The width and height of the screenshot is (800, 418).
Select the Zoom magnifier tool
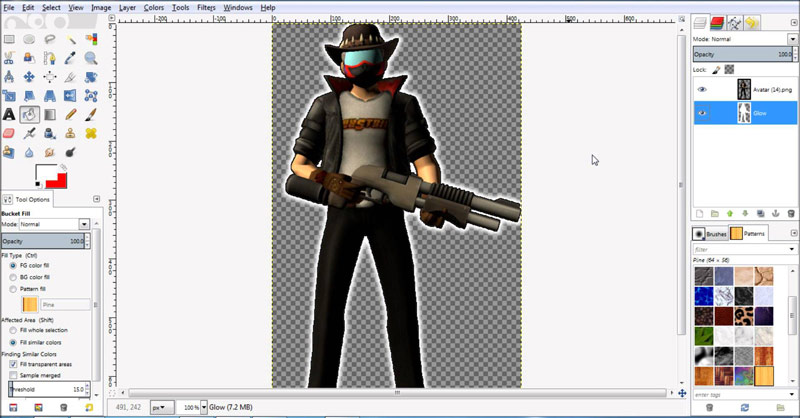click(x=91, y=58)
